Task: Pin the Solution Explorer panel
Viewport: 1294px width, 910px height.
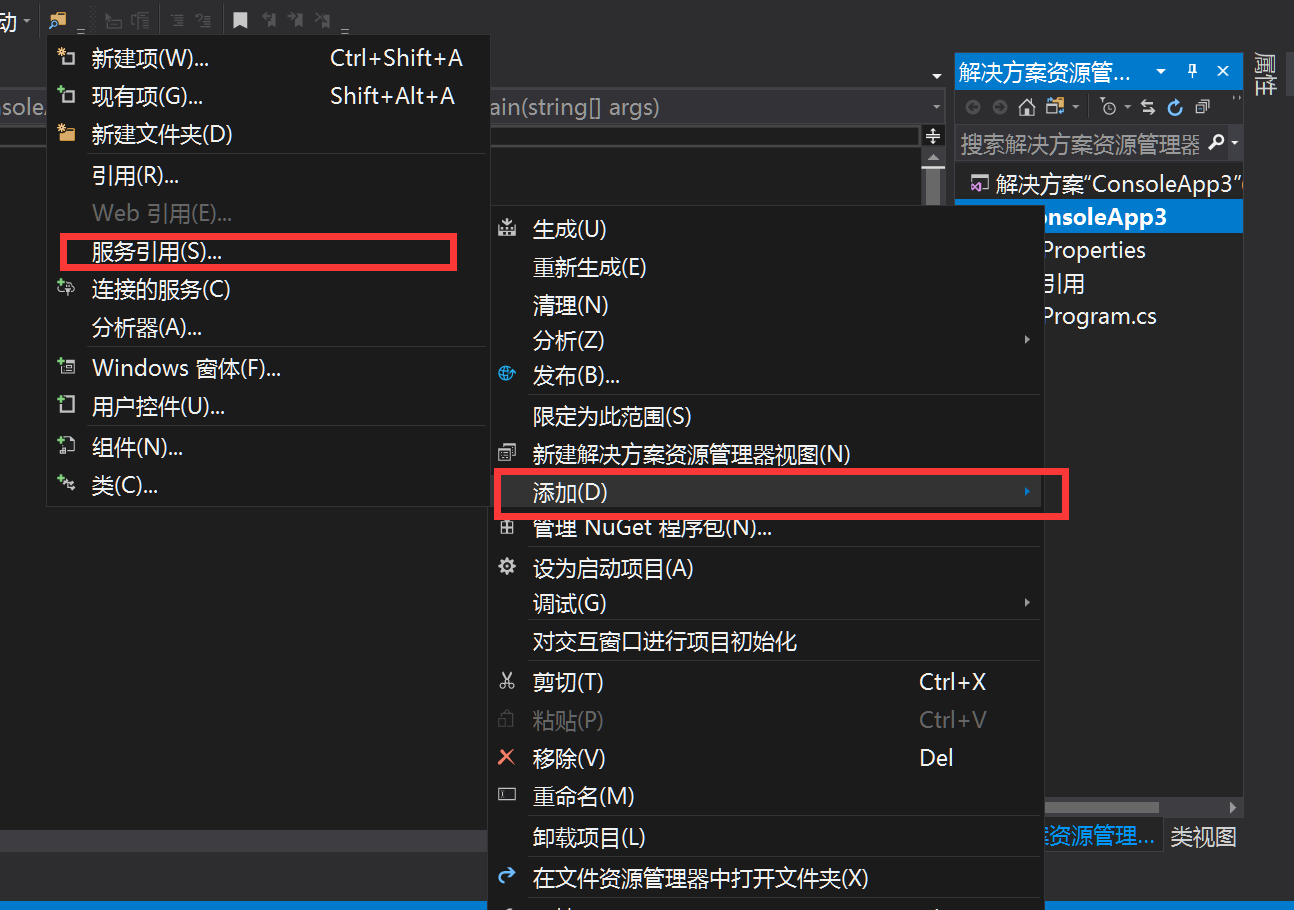Action: [x=1192, y=72]
